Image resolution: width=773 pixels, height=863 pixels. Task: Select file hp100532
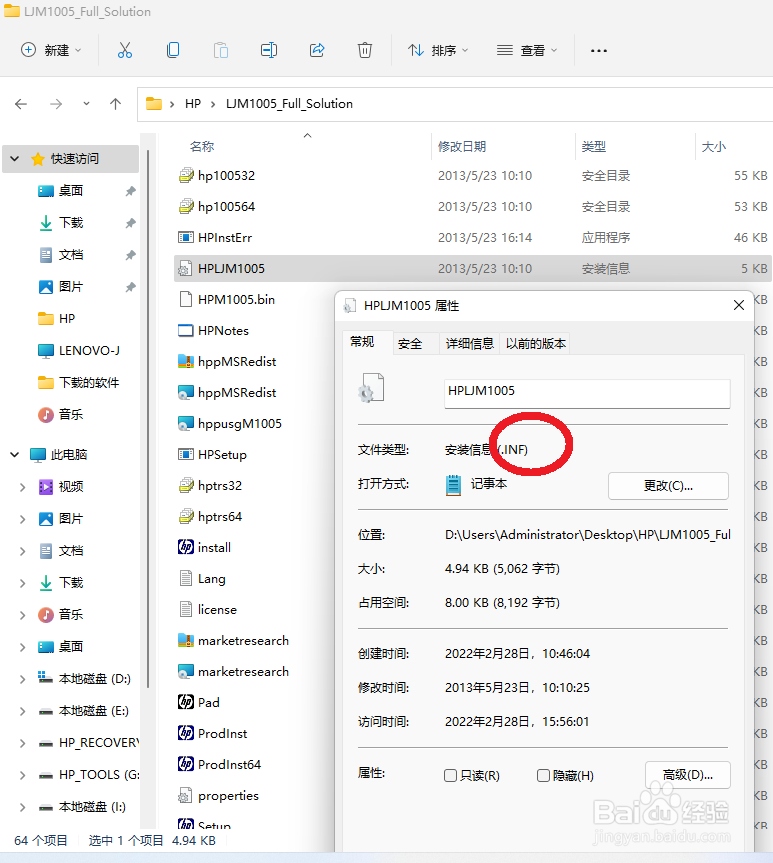click(x=226, y=176)
